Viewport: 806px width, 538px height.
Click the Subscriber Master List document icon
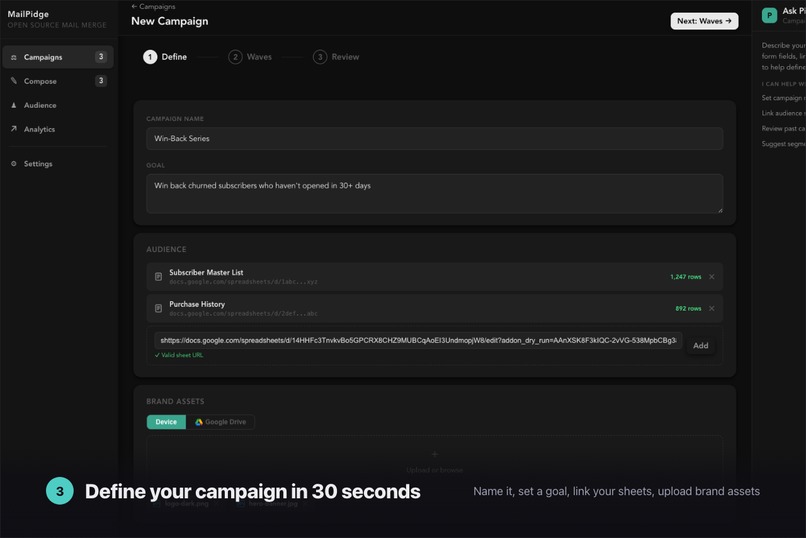click(x=158, y=277)
